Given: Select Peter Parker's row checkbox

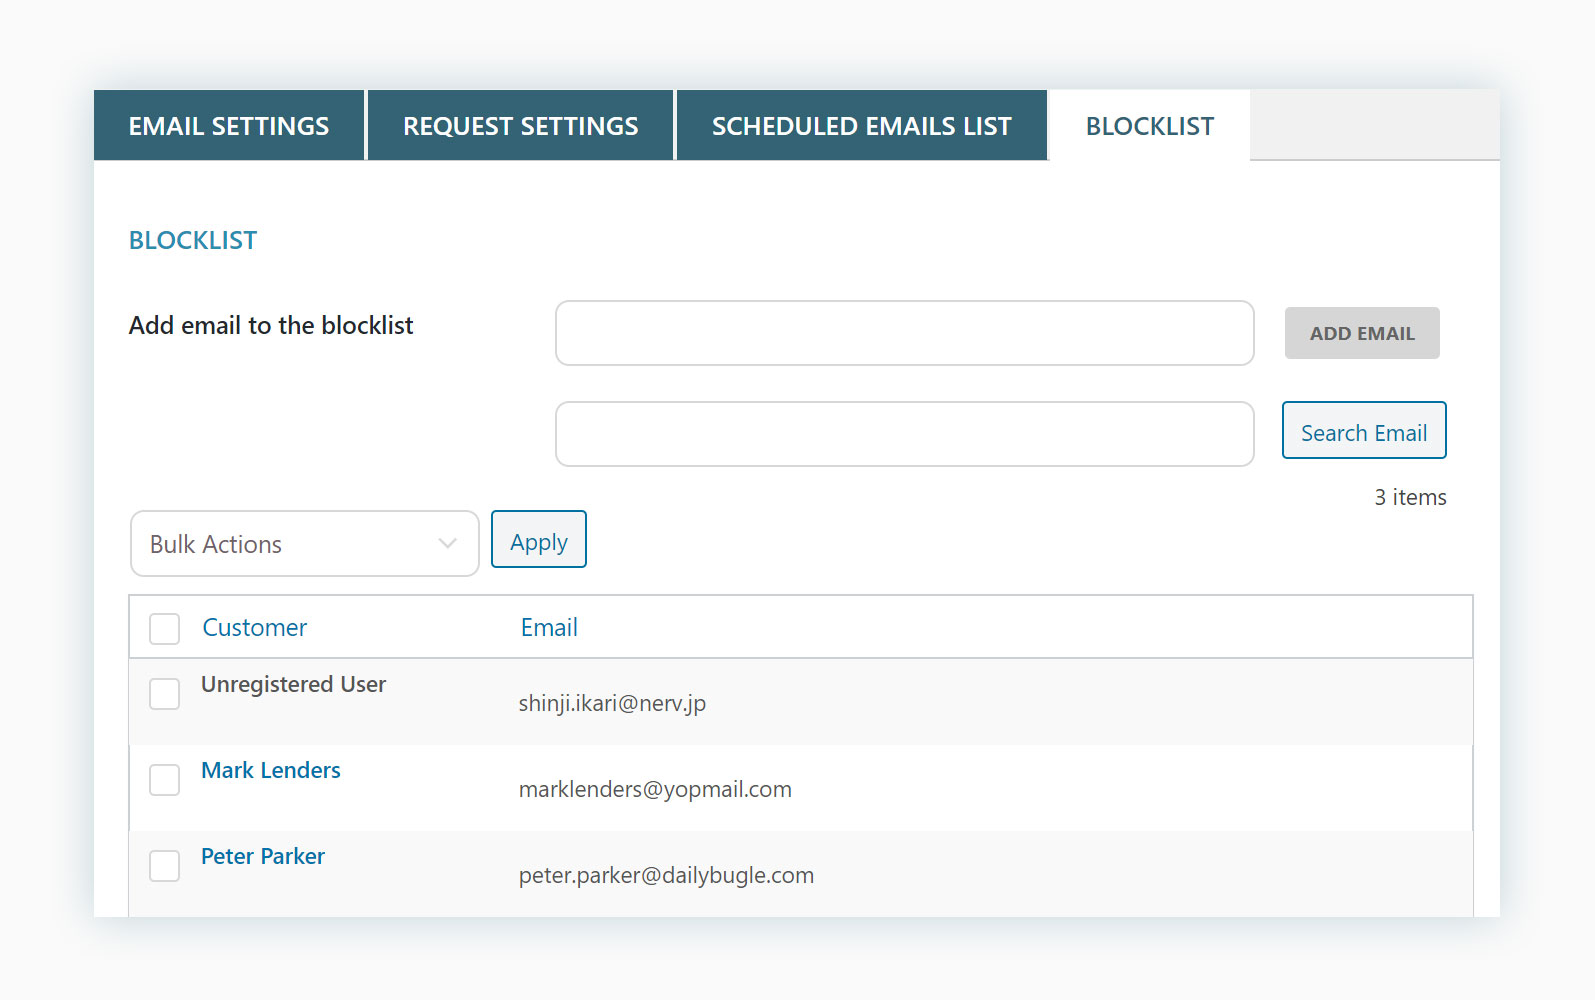Looking at the screenshot, I should pyautogui.click(x=165, y=866).
